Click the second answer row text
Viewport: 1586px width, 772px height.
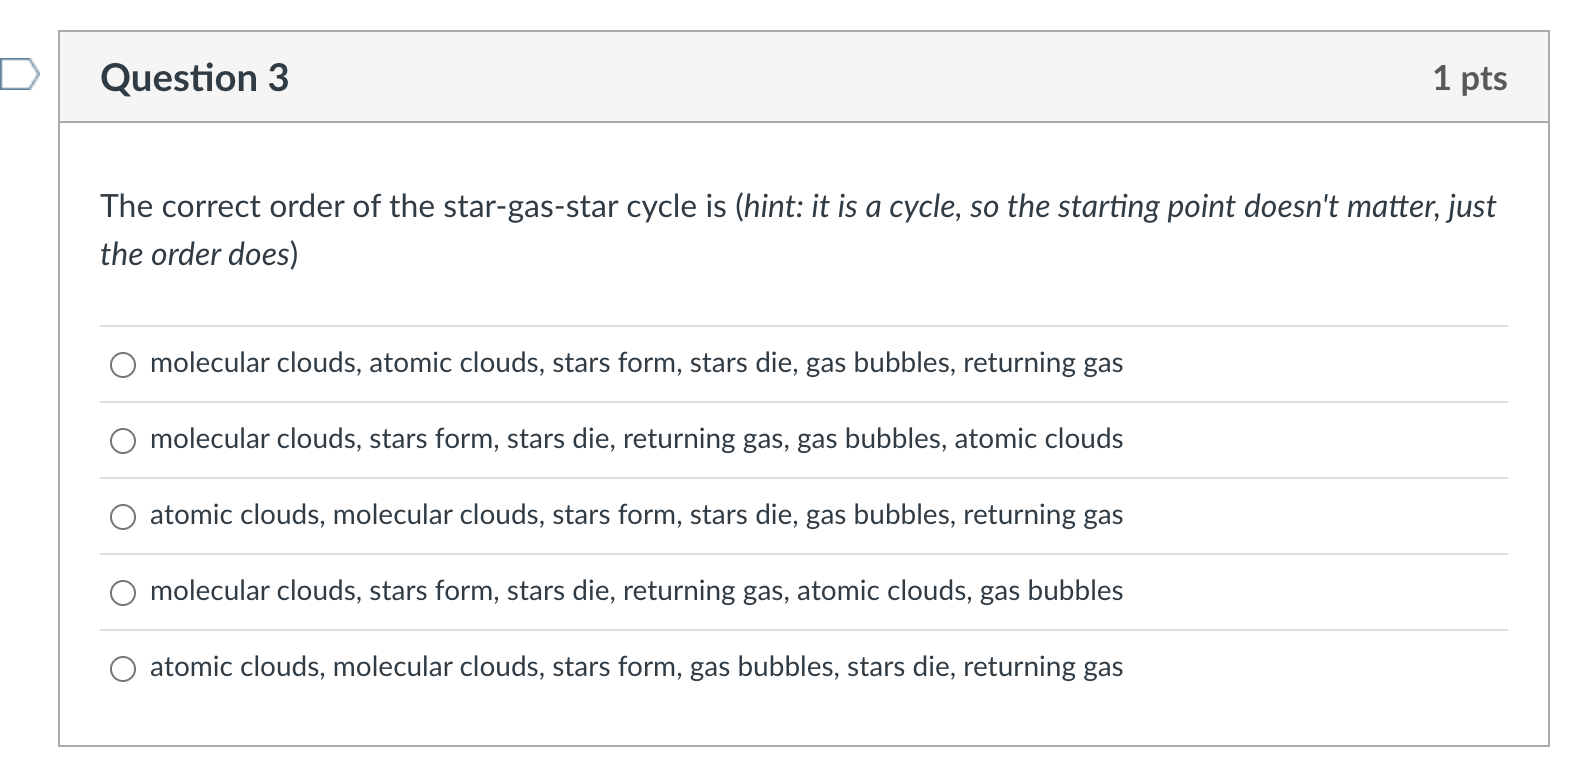click(636, 440)
